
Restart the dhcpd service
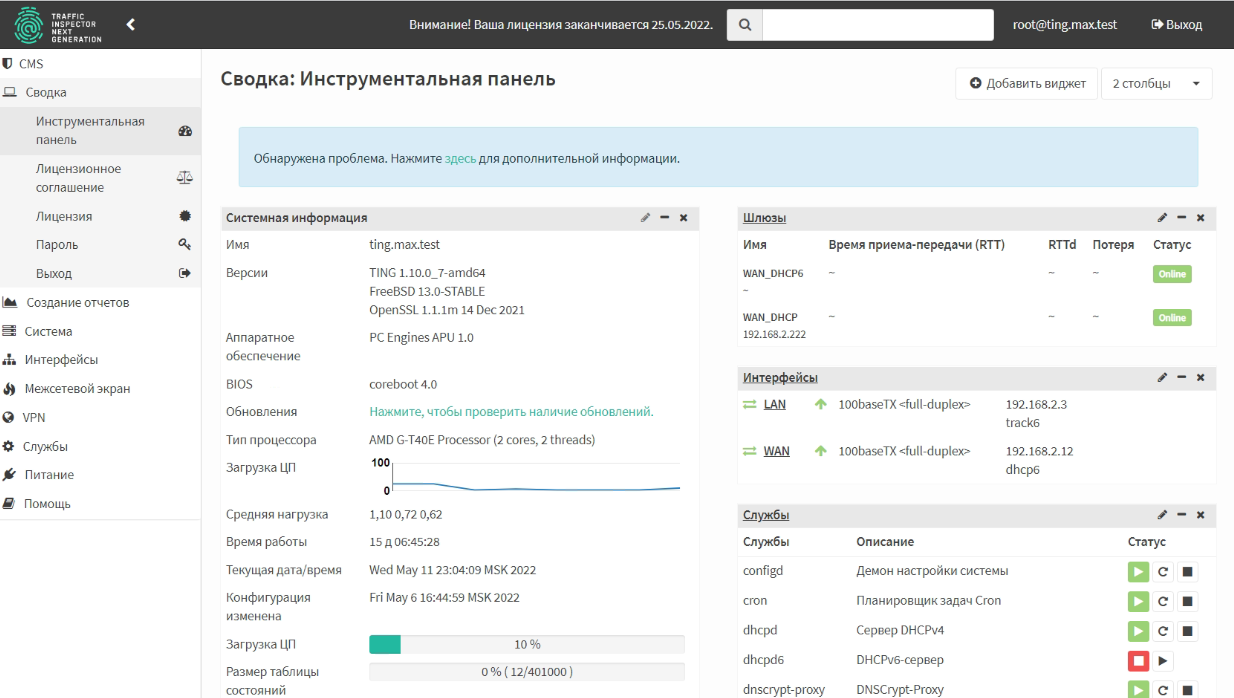point(1163,631)
